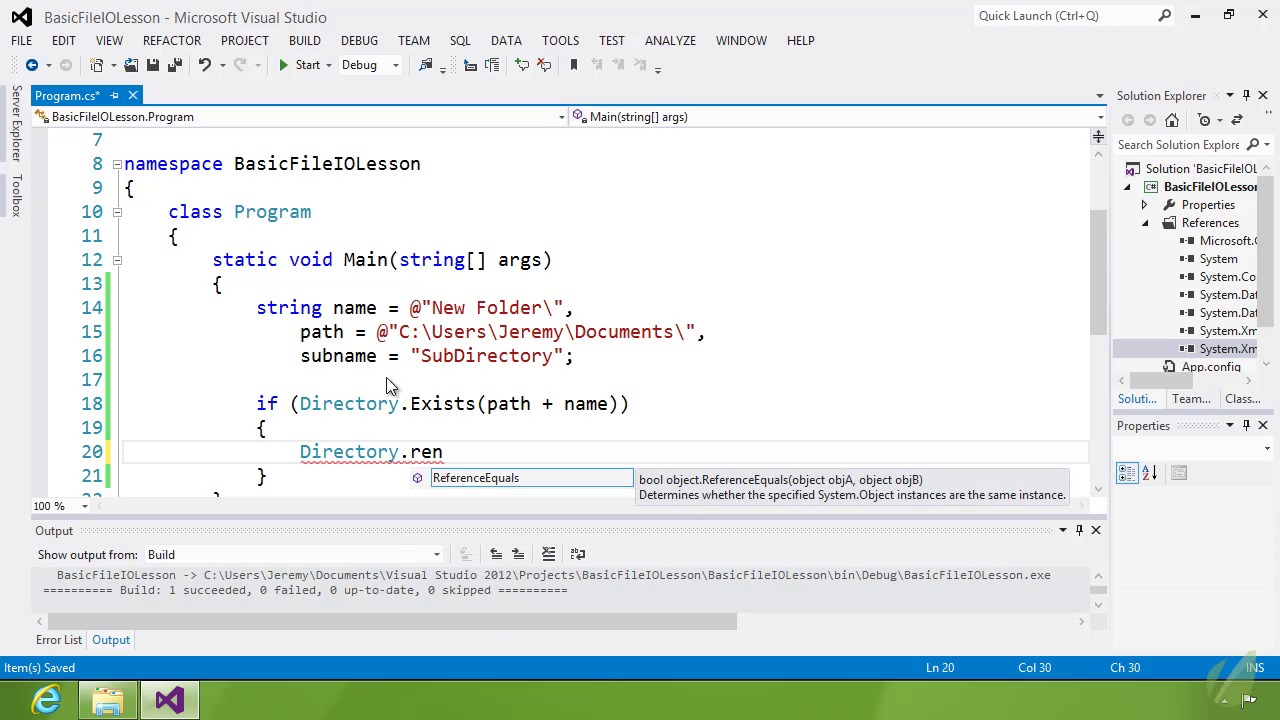Open the DEBUG menu

coord(359,40)
